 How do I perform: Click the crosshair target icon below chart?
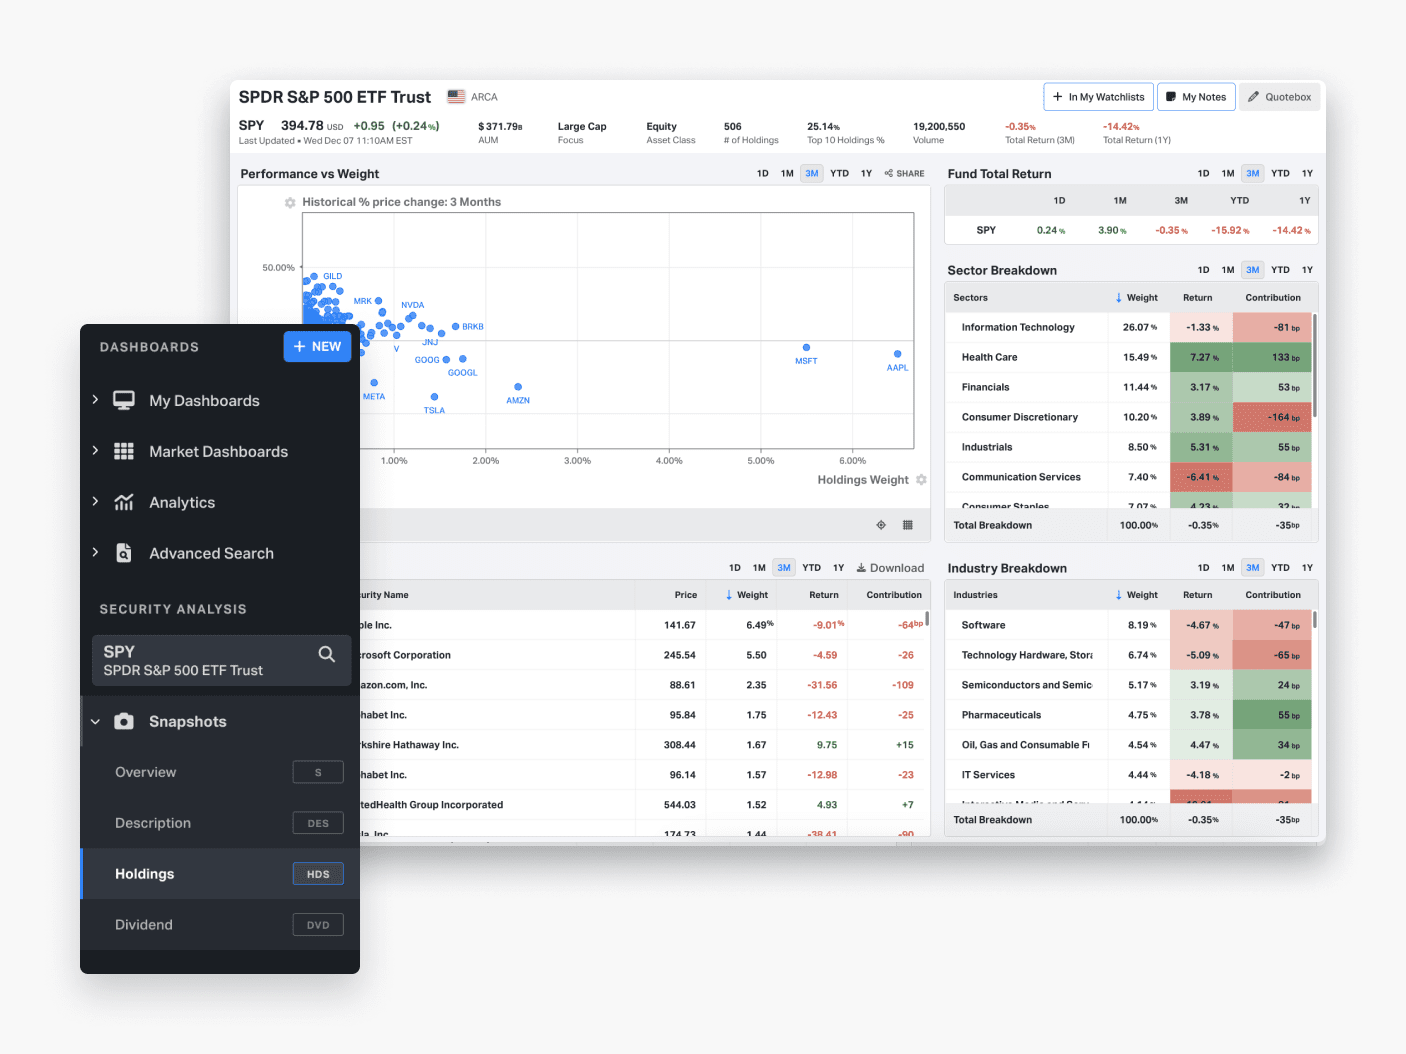coord(881,525)
